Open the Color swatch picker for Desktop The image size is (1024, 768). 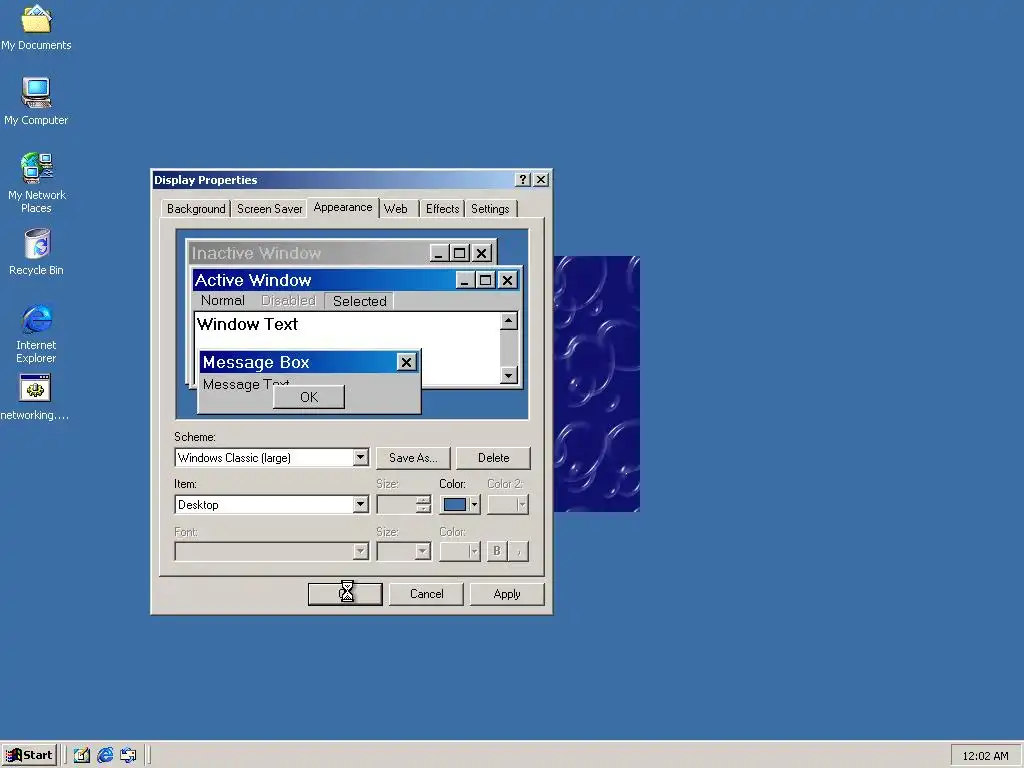pyautogui.click(x=460, y=504)
